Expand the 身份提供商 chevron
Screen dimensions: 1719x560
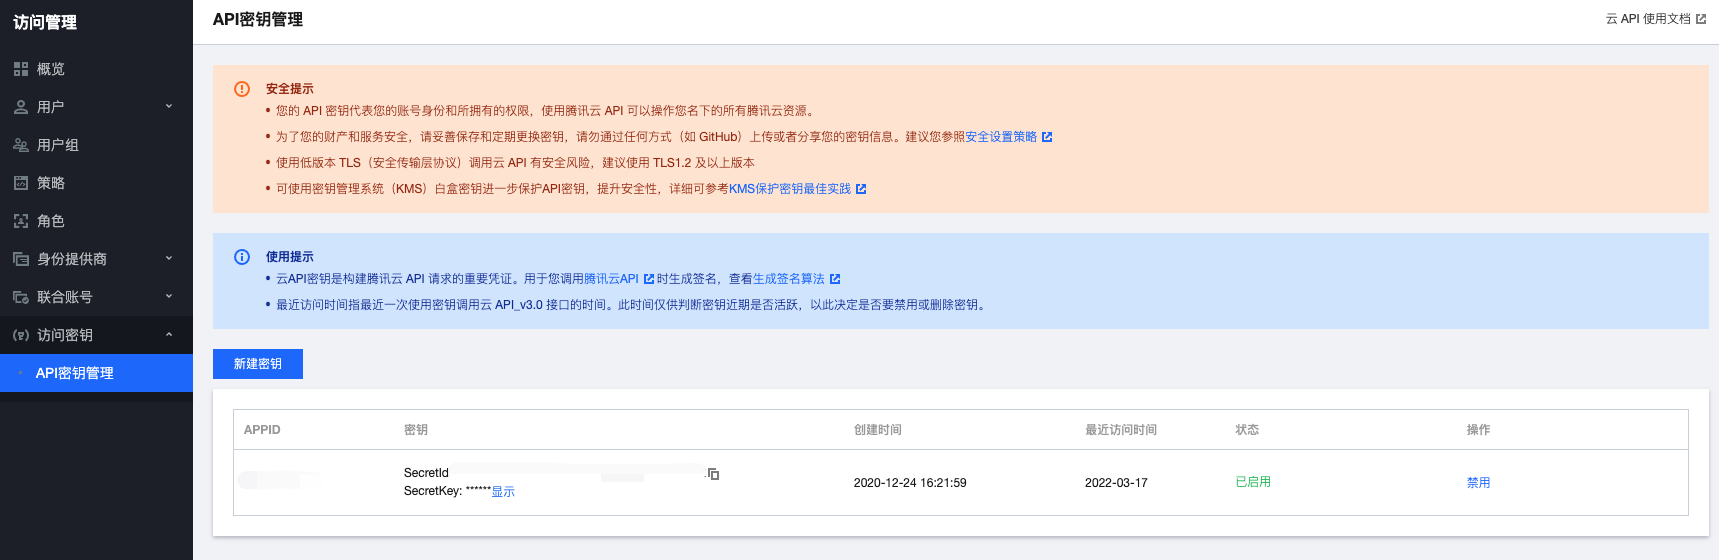(x=169, y=258)
